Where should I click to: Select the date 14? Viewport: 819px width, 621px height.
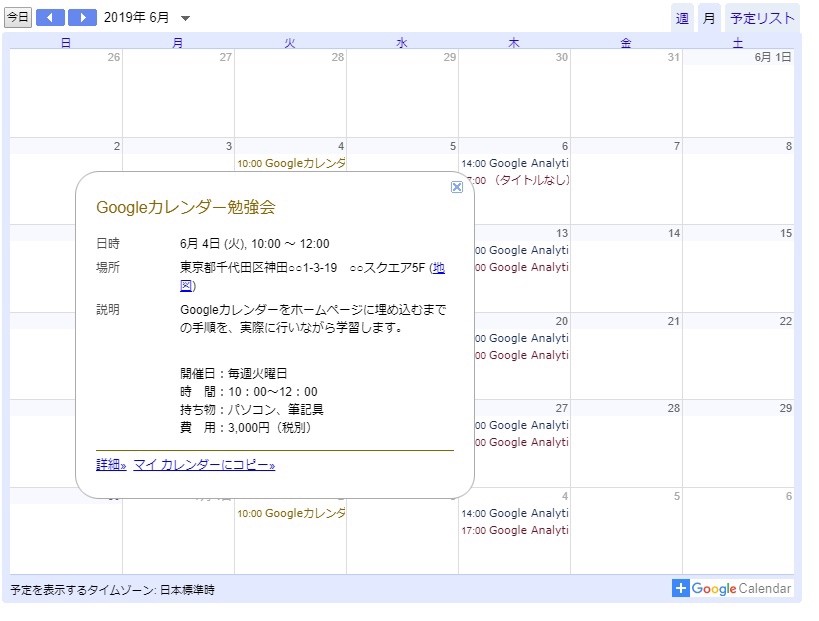pos(674,233)
